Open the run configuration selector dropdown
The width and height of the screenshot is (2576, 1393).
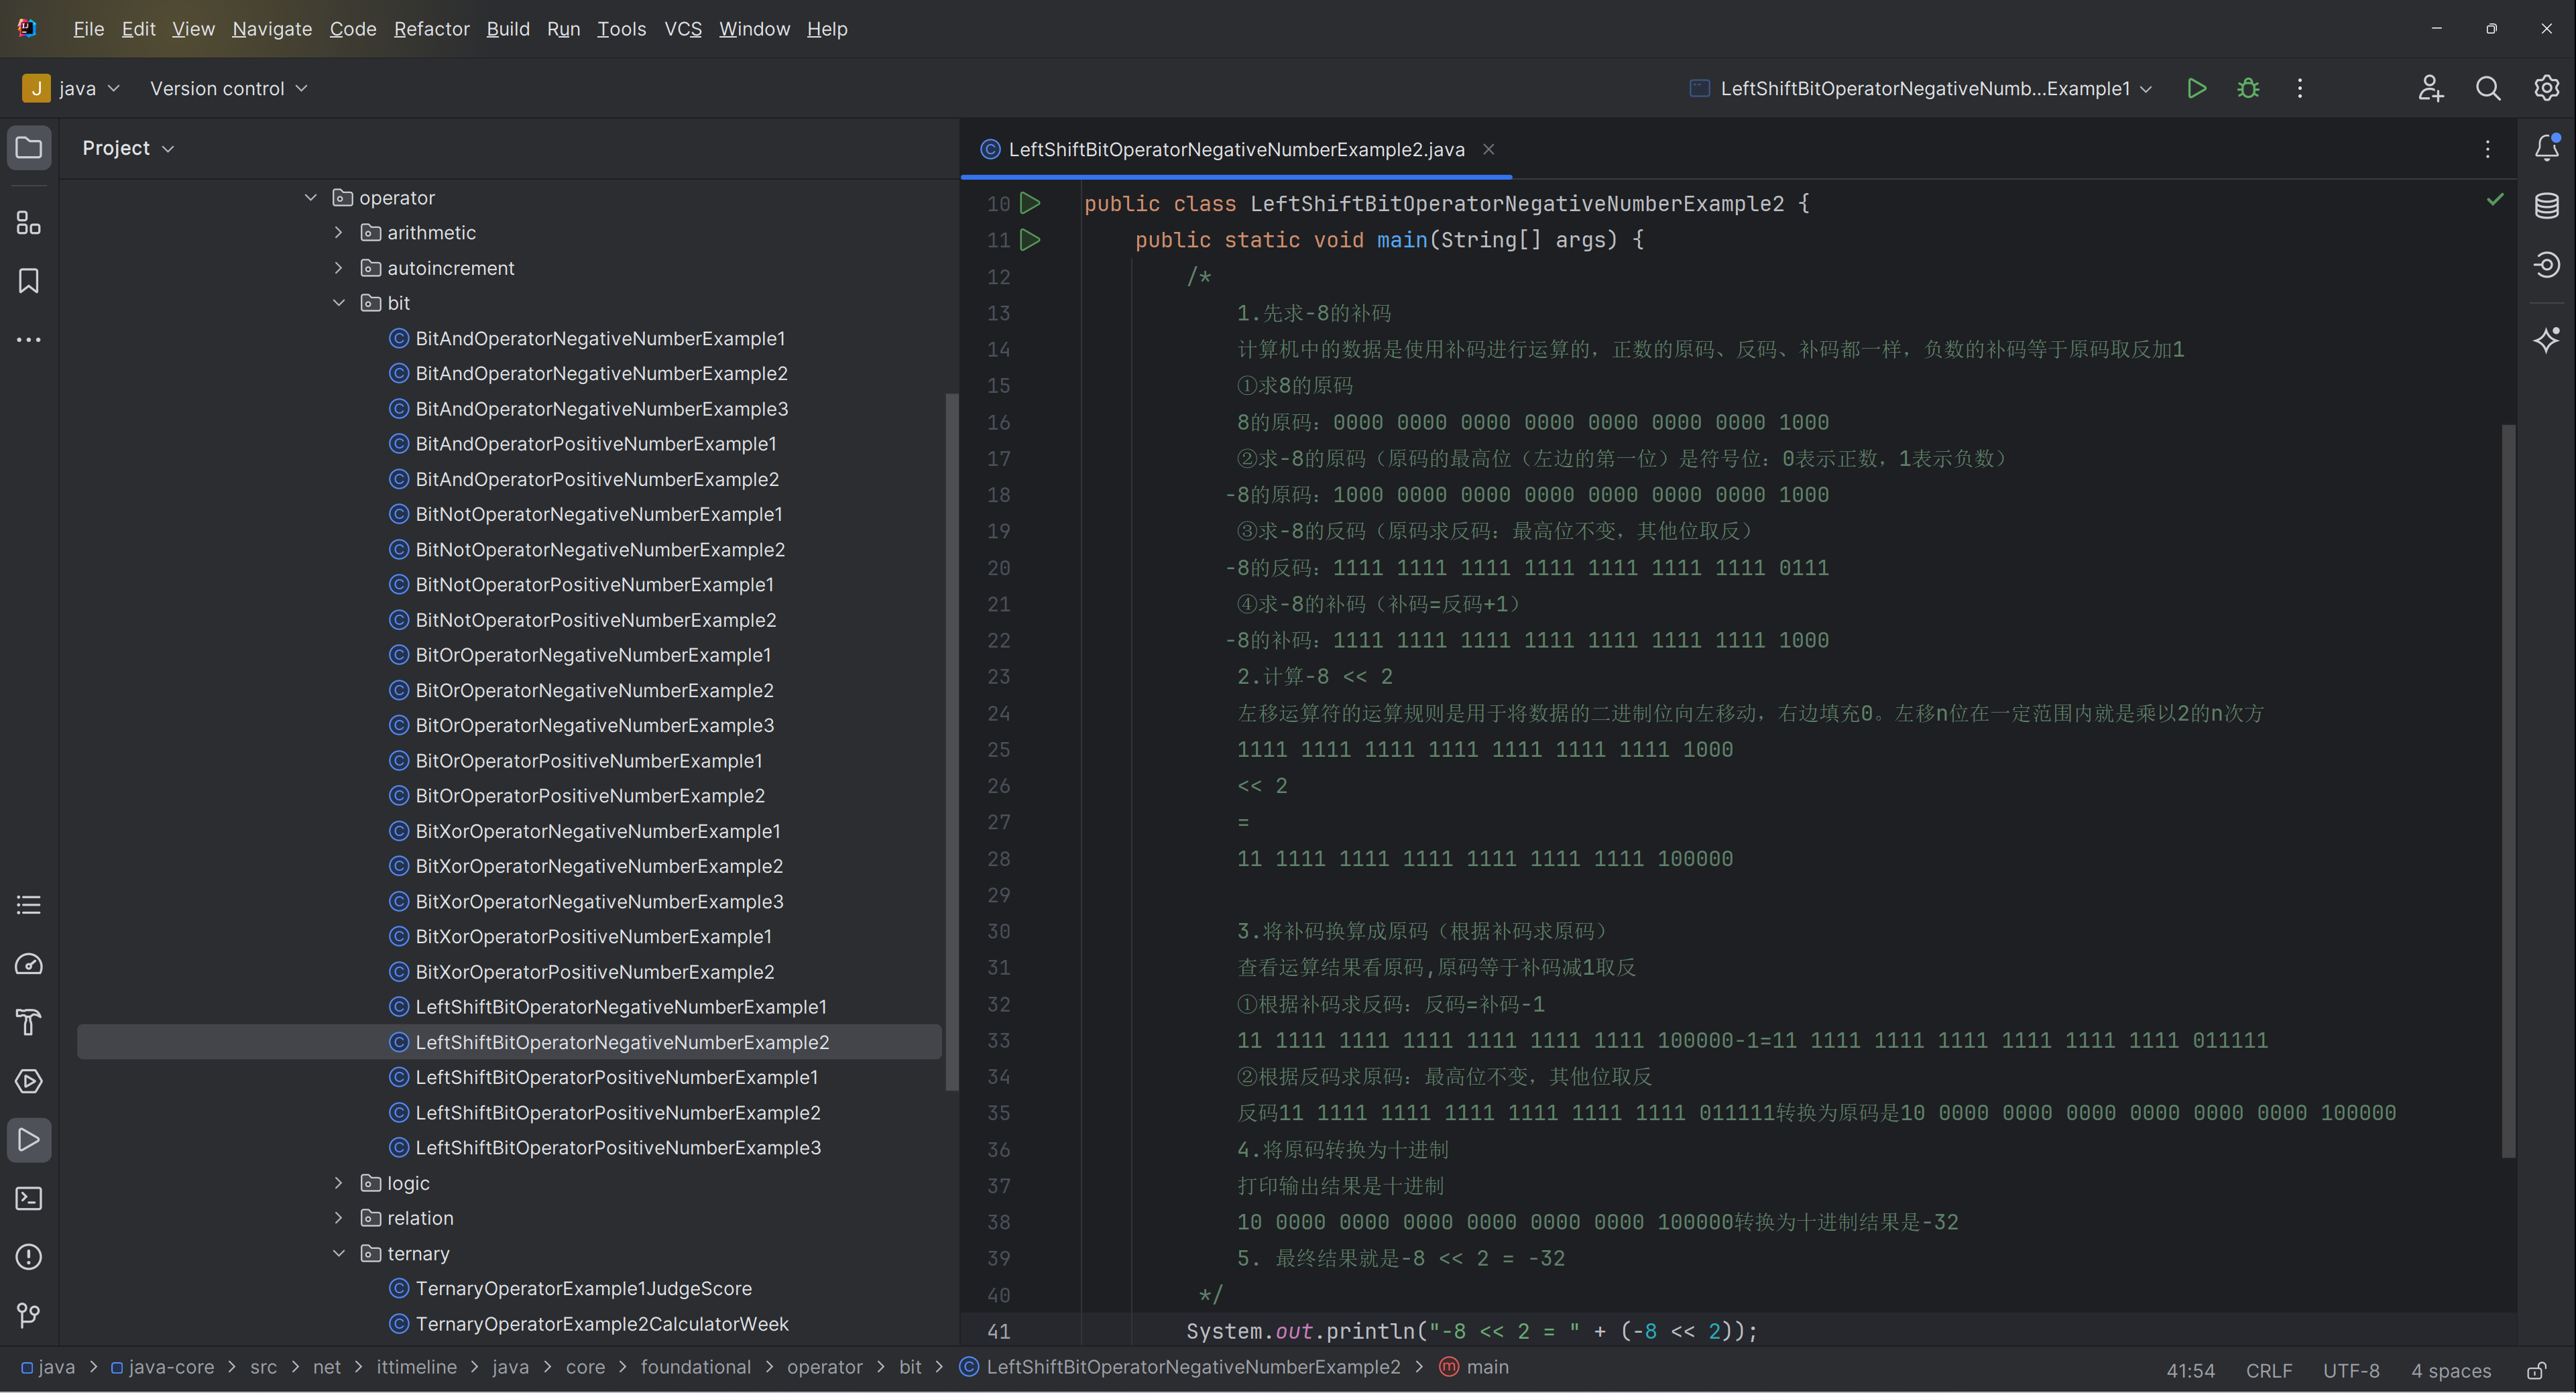[x=1920, y=88]
